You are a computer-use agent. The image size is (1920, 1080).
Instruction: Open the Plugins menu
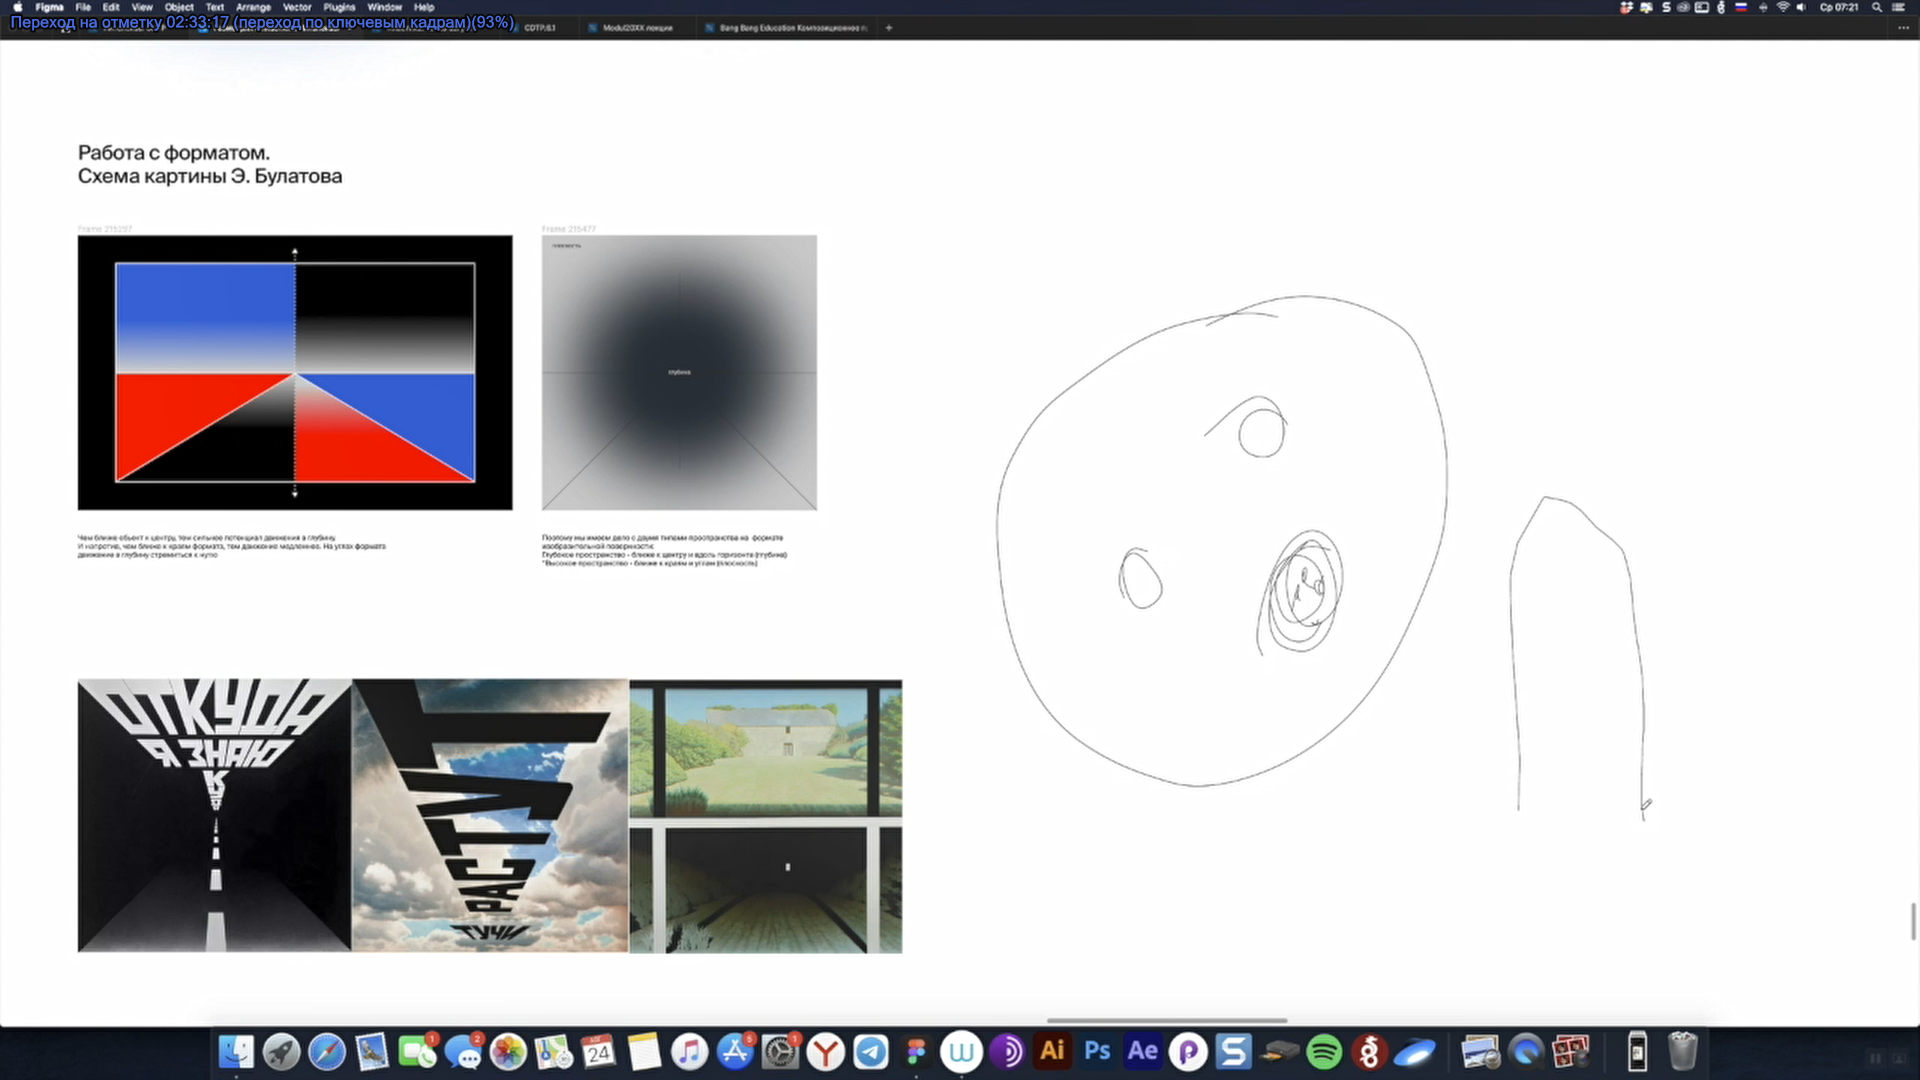click(x=339, y=7)
